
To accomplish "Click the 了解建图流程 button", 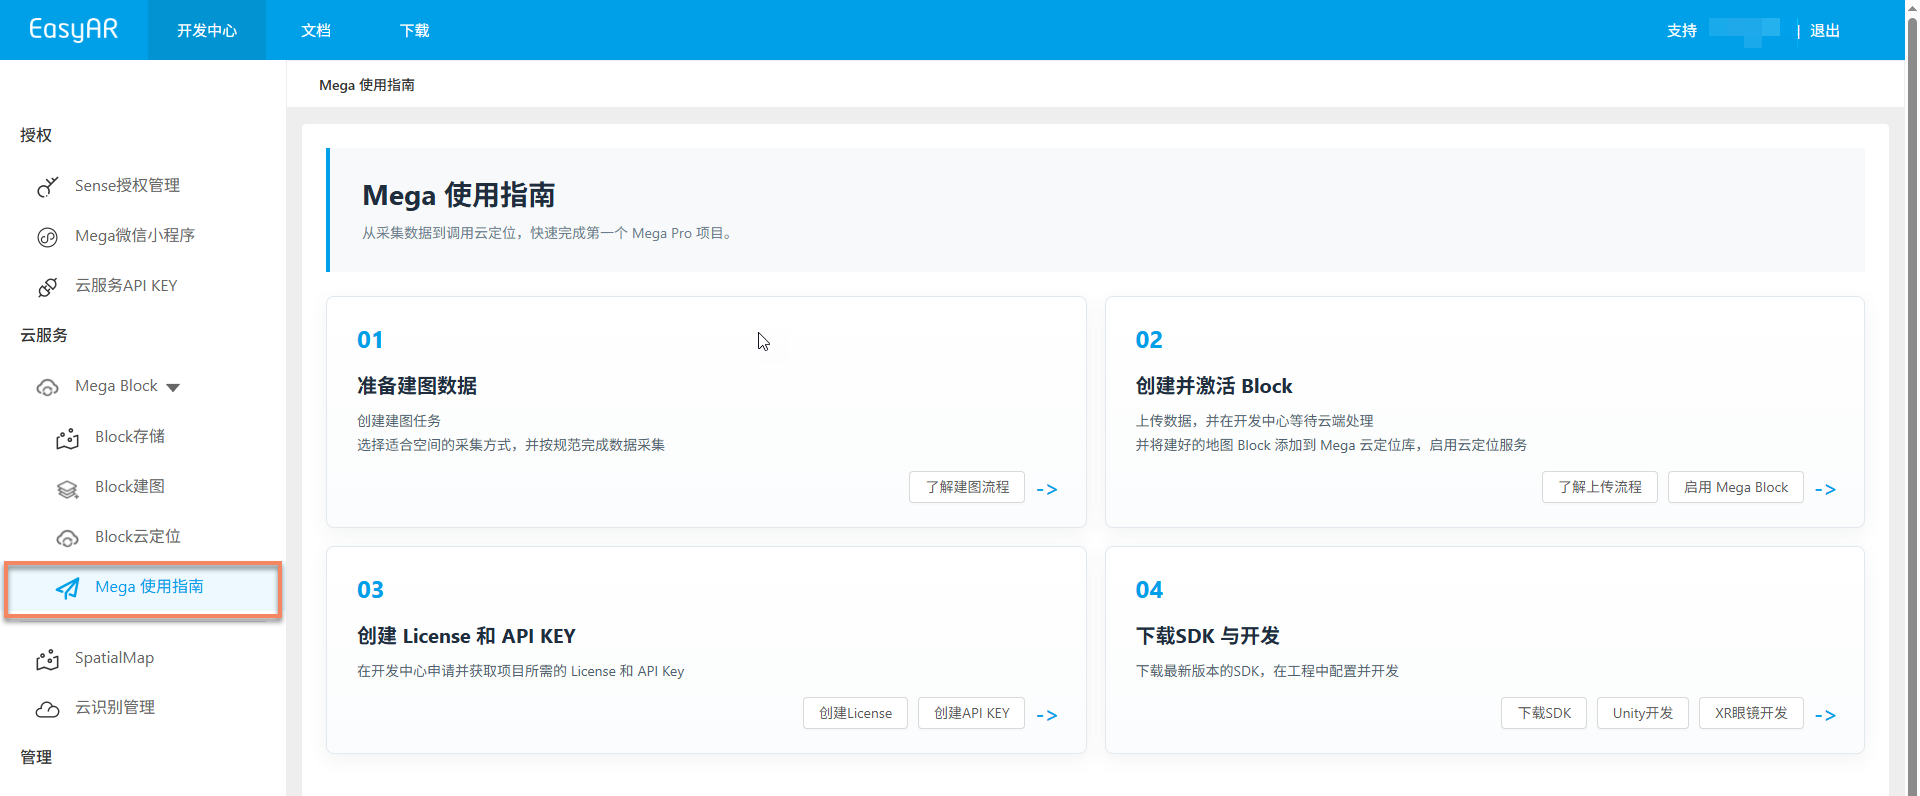I will [967, 487].
